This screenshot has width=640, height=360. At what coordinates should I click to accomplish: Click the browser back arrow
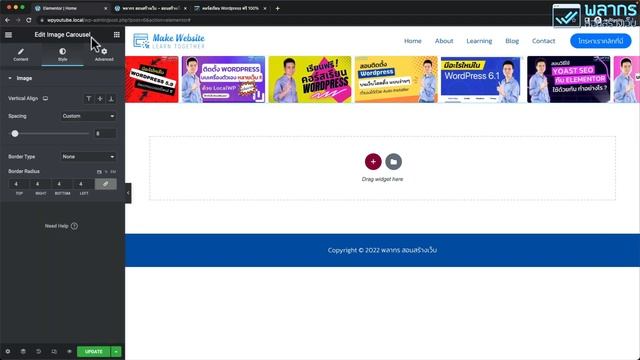pyautogui.click(x=7, y=20)
